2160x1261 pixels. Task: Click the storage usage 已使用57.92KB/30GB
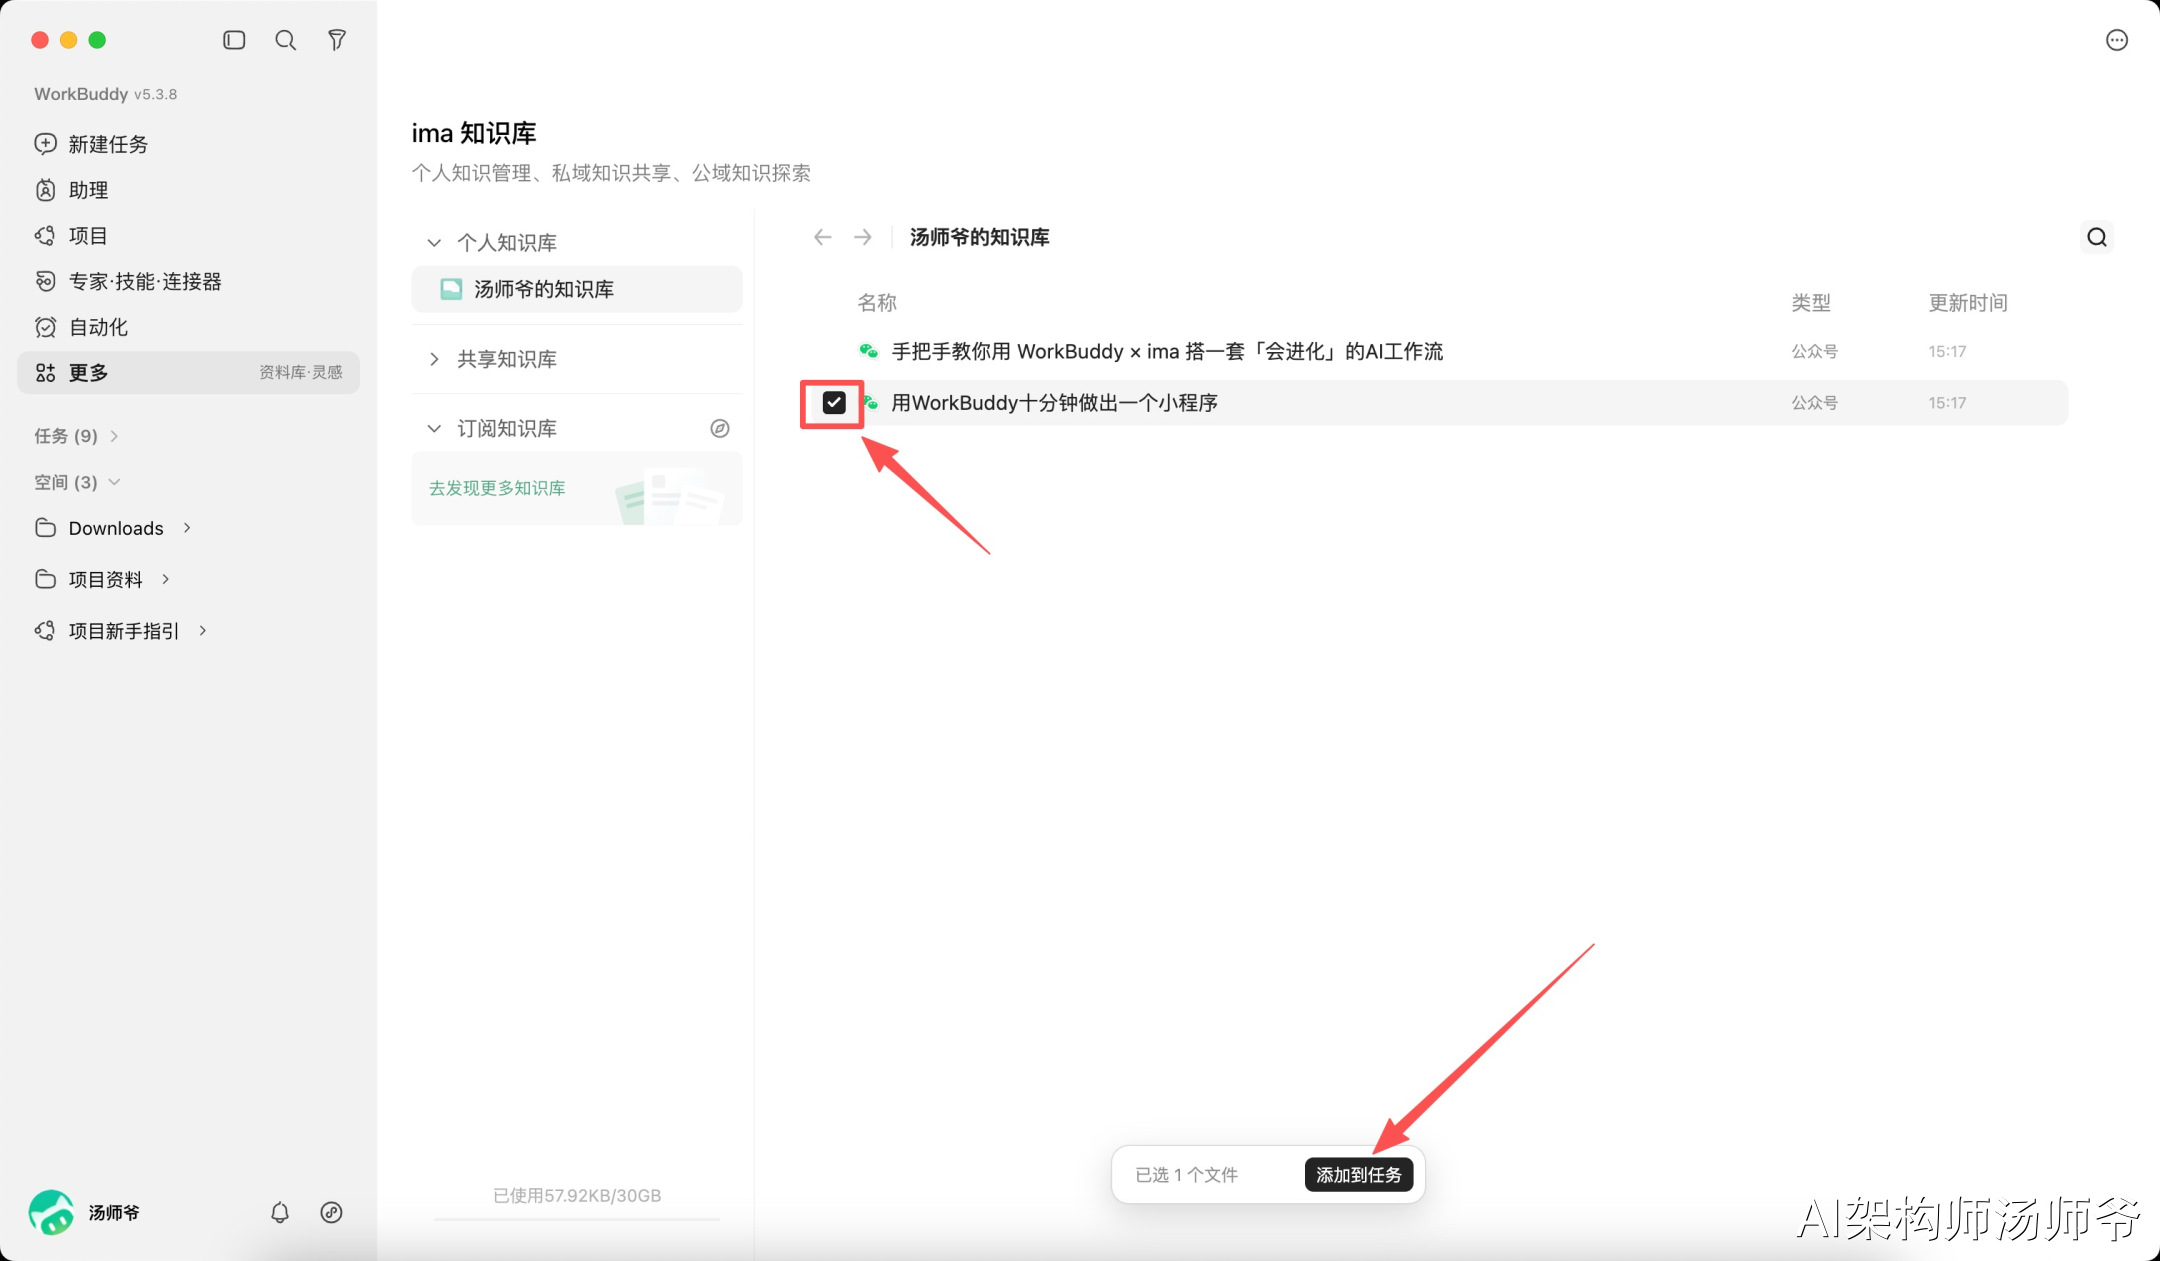tap(577, 1196)
